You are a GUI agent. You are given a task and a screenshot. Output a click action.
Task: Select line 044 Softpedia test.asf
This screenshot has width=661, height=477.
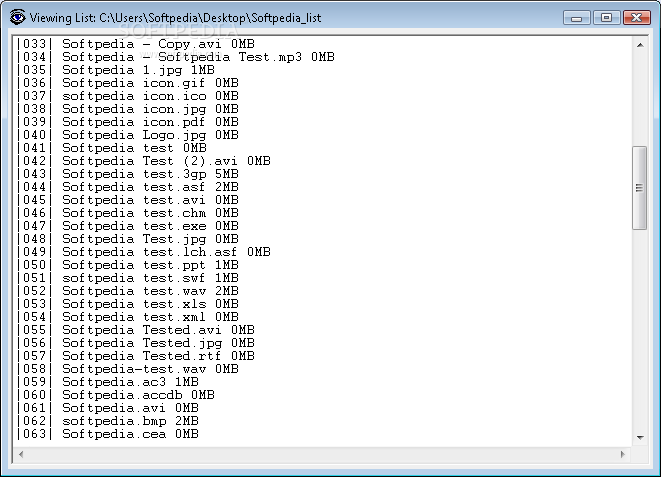tap(128, 187)
